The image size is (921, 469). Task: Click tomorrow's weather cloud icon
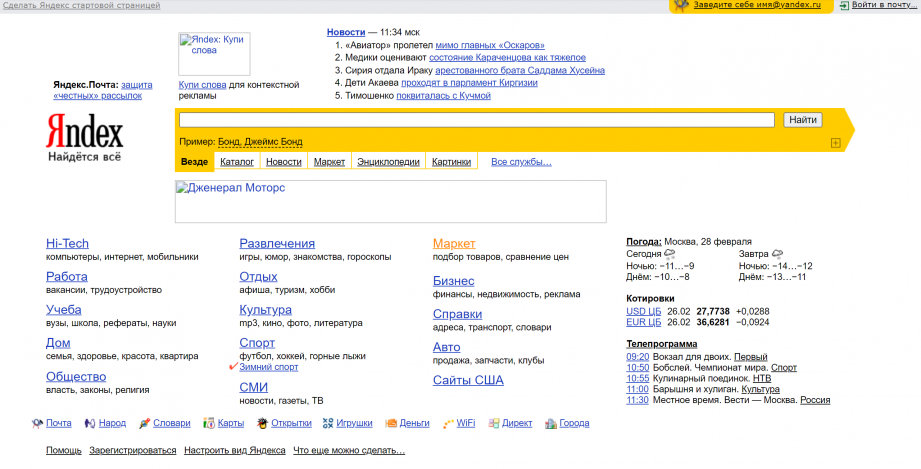tap(777, 254)
